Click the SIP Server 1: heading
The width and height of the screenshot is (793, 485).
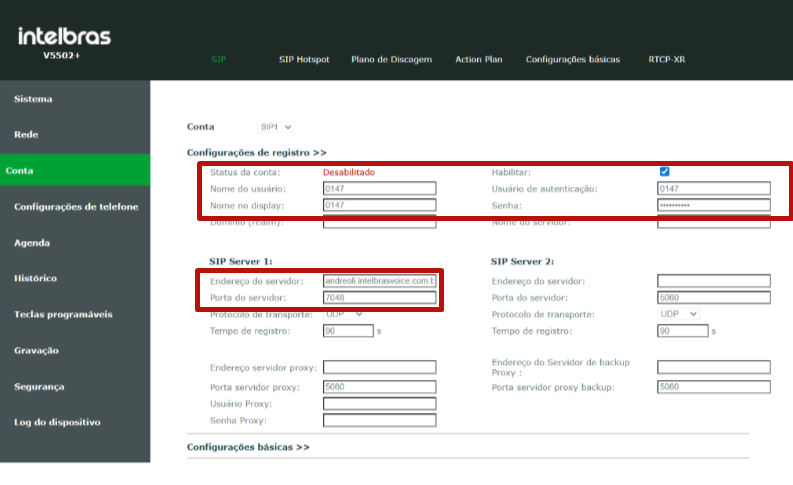coord(241,261)
